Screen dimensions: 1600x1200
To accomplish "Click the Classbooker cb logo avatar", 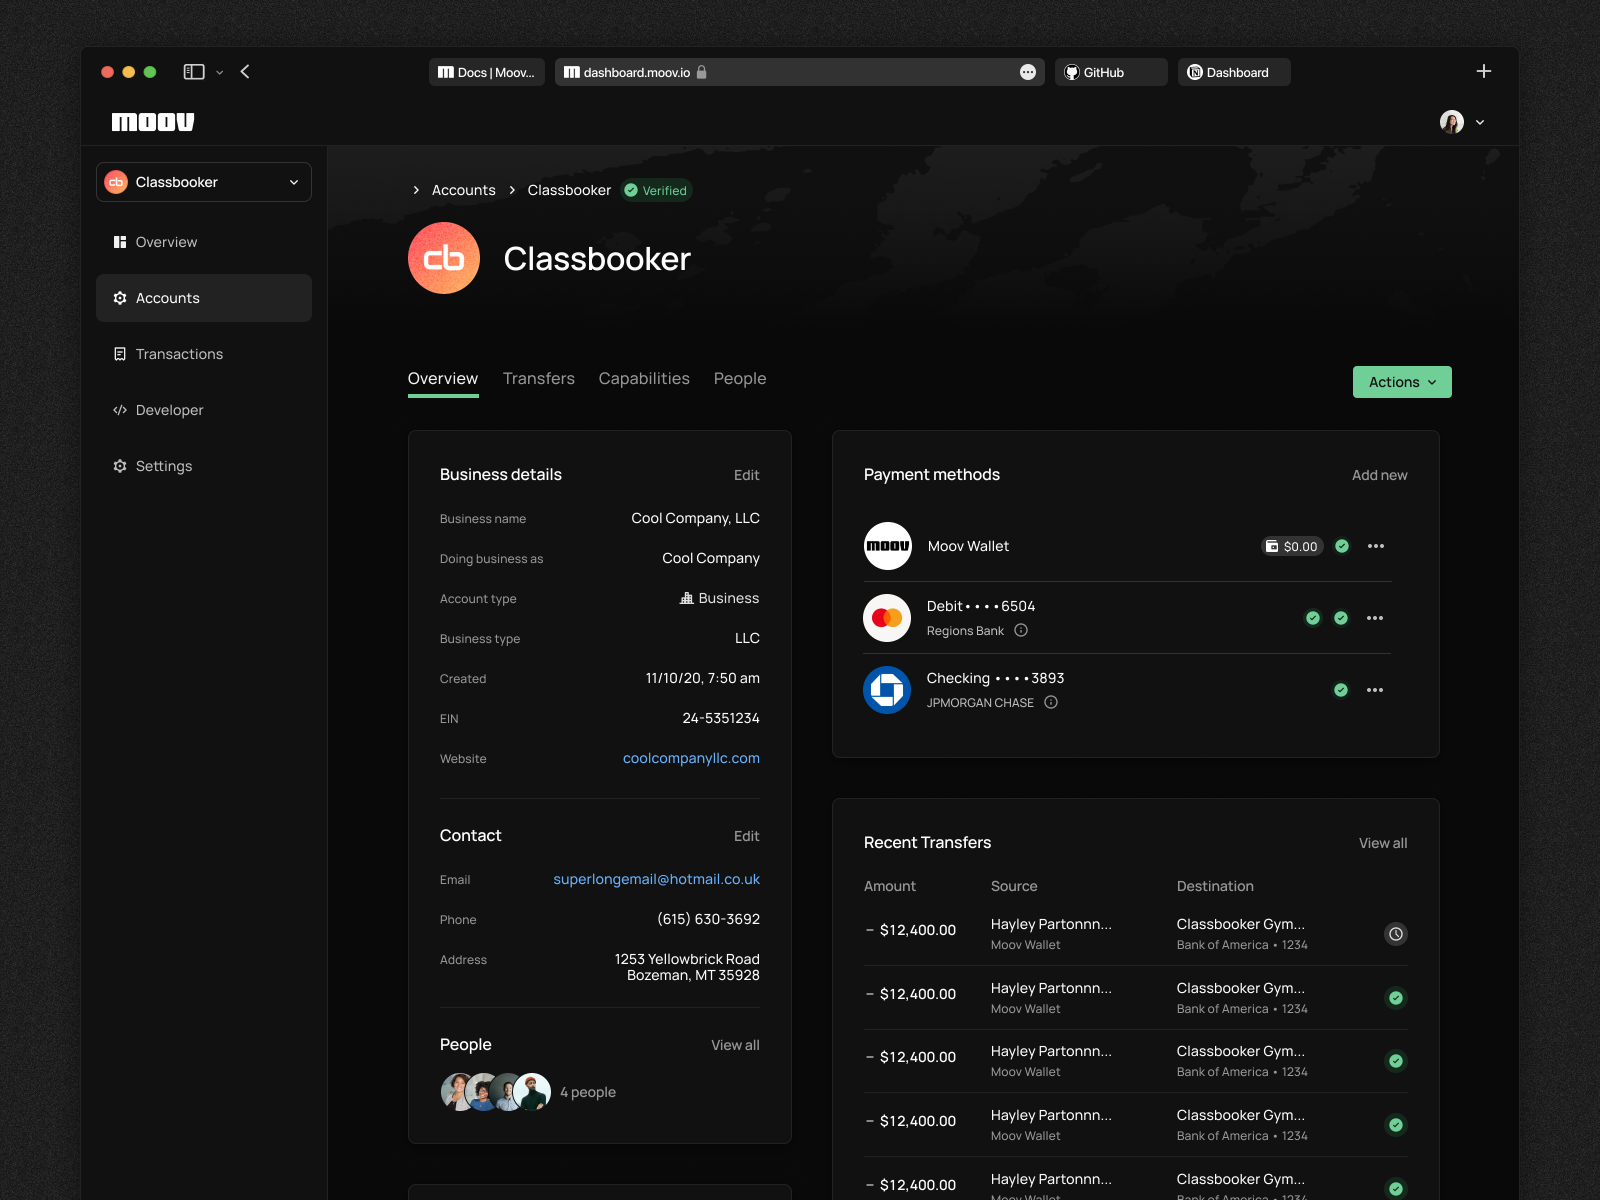I will [x=444, y=258].
